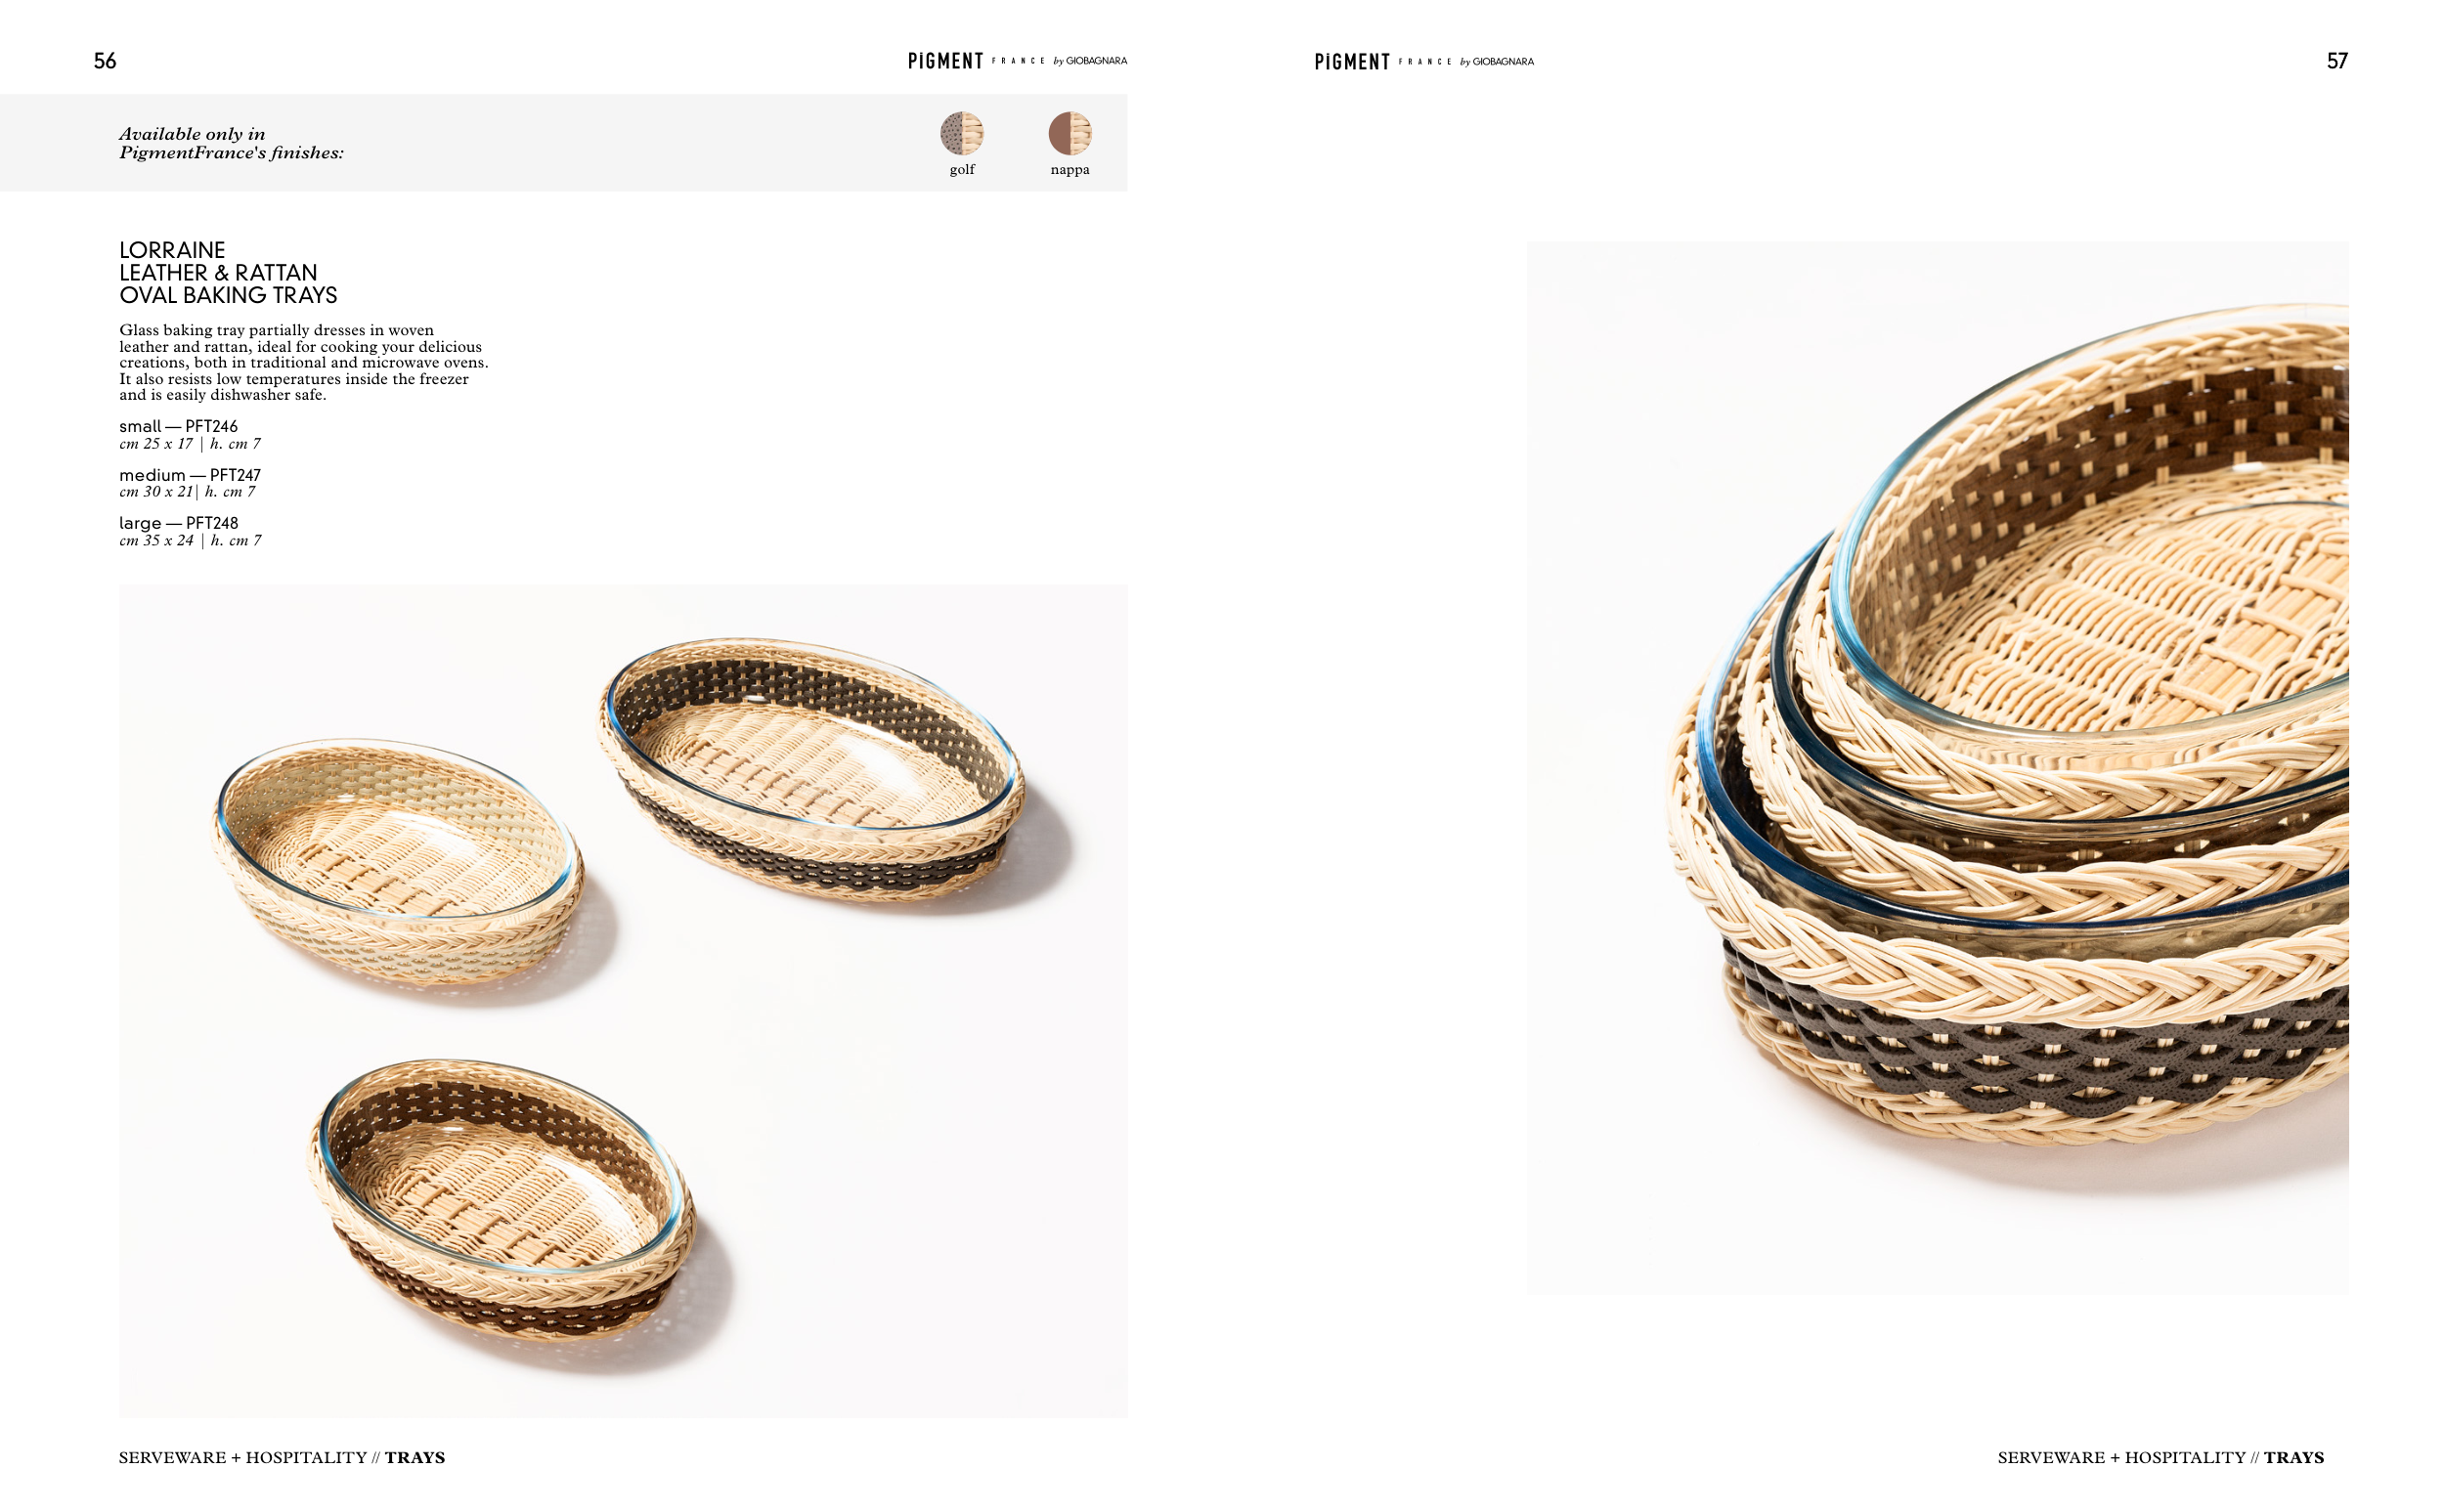Click the stacked baking trays photo

click(x=1937, y=767)
